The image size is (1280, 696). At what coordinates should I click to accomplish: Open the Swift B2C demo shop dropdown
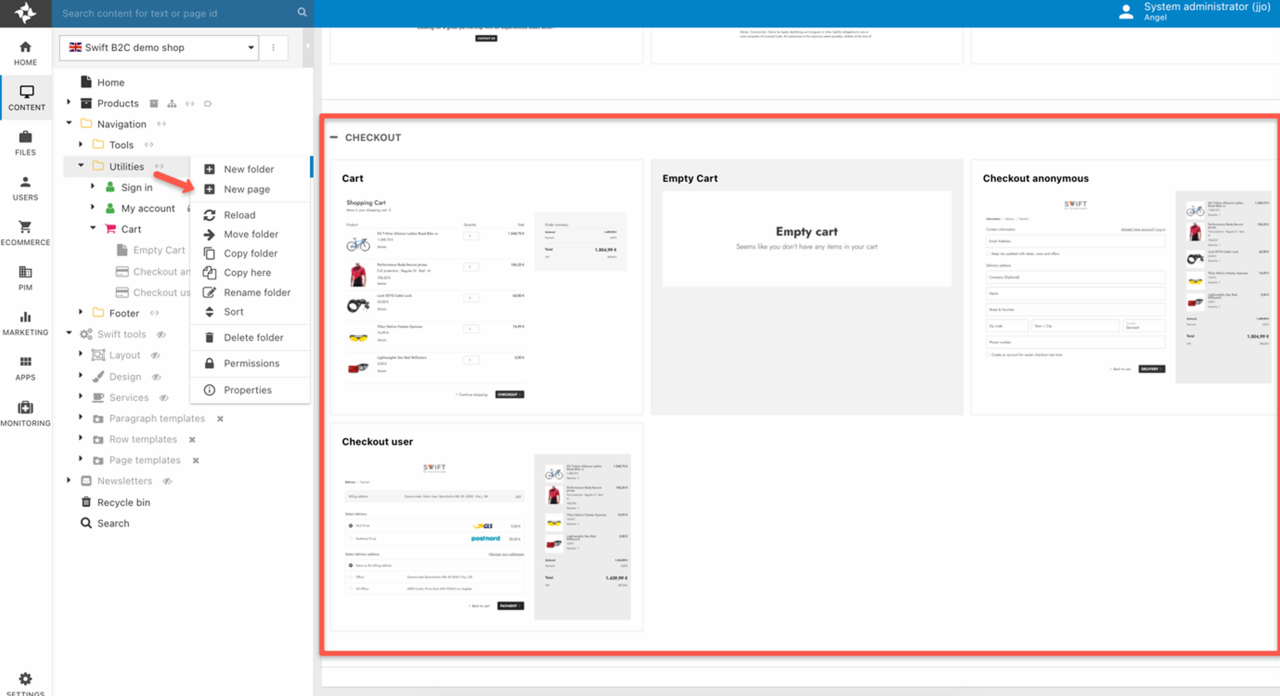pyautogui.click(x=159, y=47)
